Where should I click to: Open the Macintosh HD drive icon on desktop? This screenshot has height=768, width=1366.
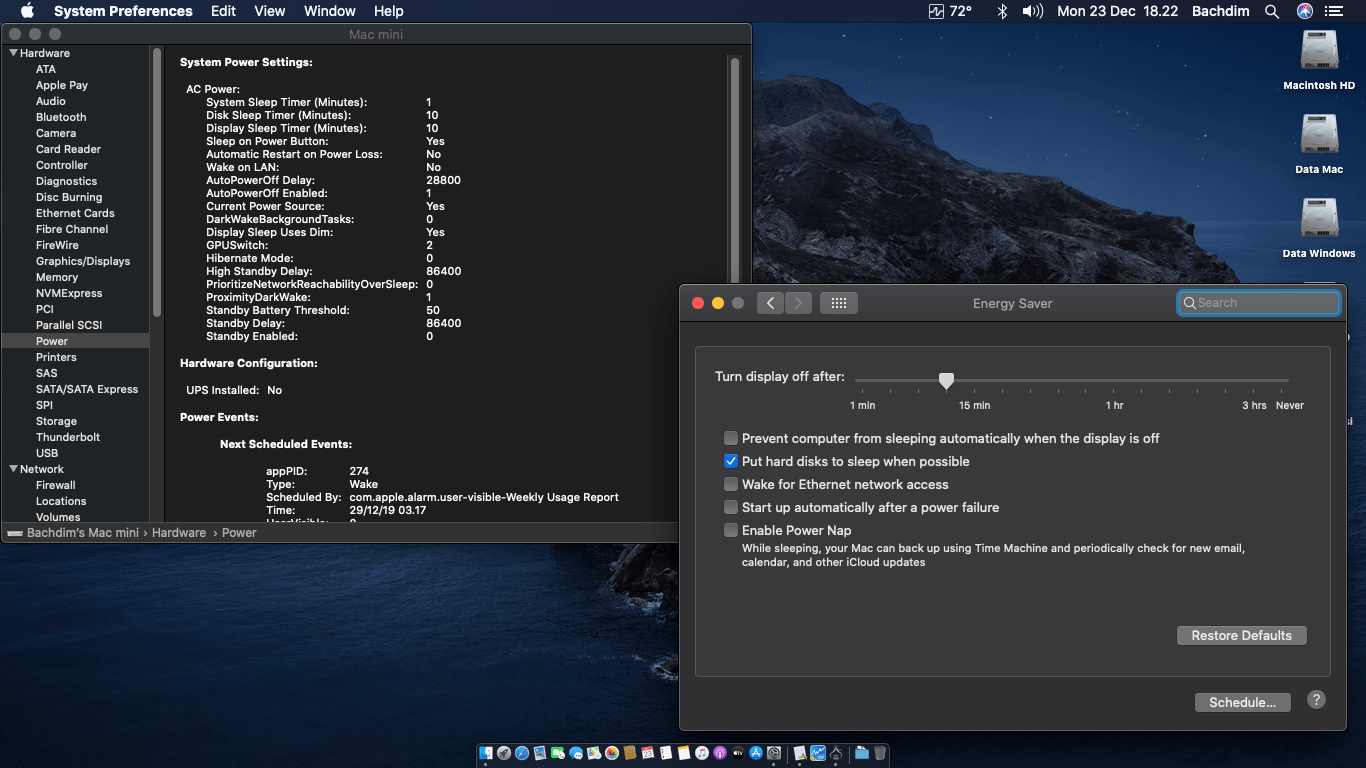[1319, 52]
